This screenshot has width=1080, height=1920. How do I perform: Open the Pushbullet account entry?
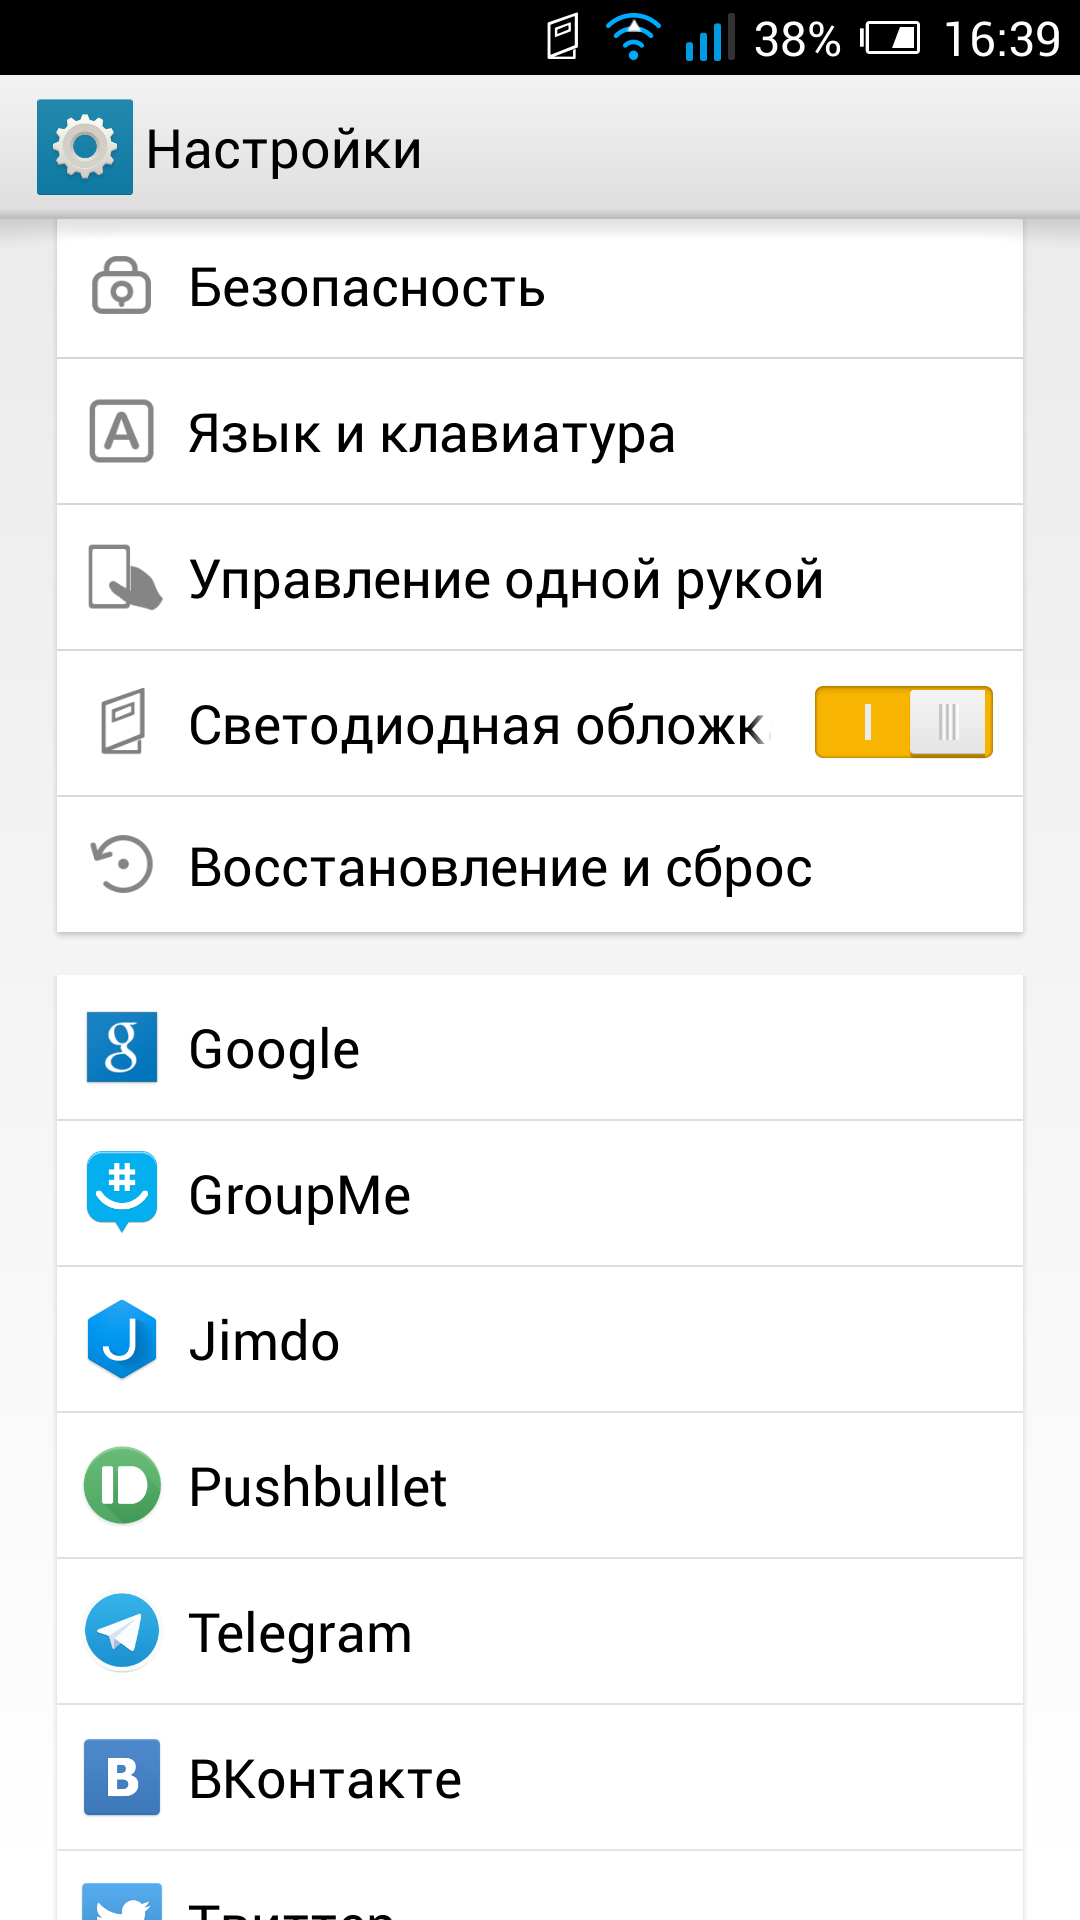pyautogui.click(x=540, y=1486)
